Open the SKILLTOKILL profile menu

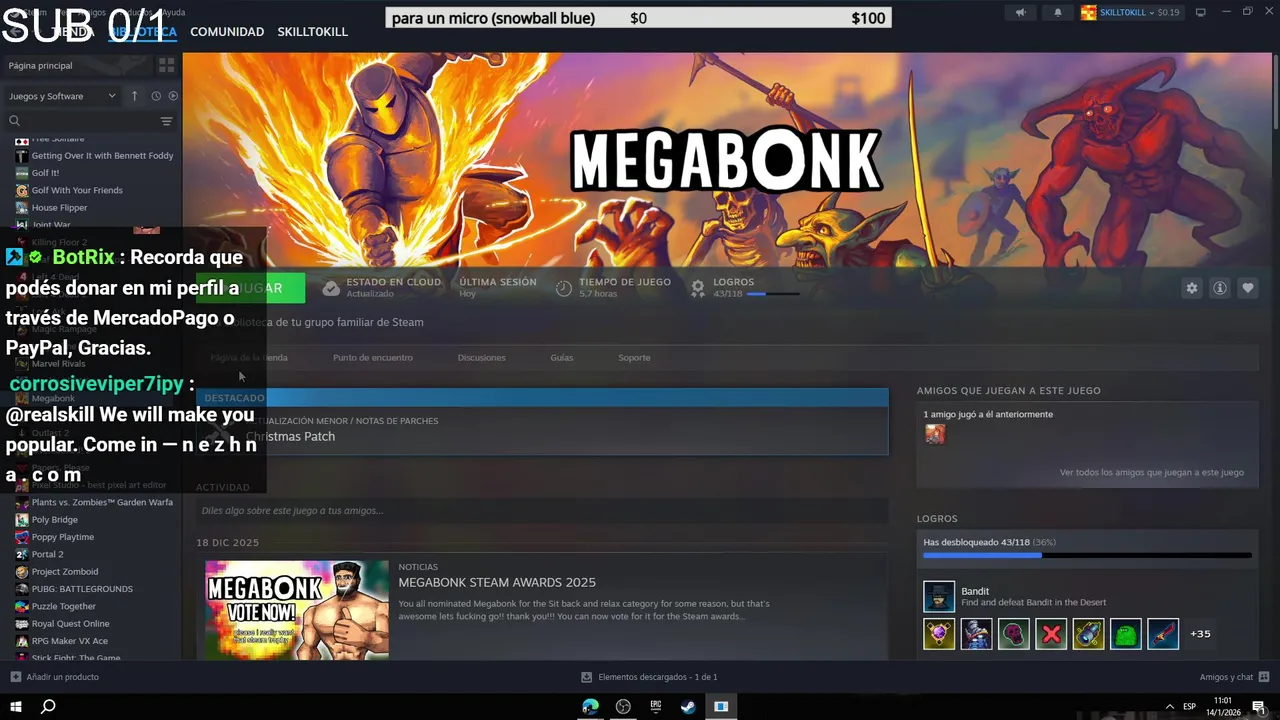313,32
